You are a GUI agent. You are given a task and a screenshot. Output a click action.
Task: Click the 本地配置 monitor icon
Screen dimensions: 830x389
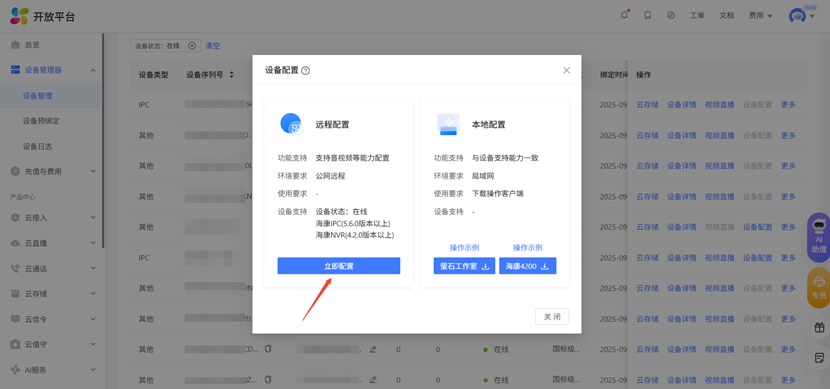448,124
